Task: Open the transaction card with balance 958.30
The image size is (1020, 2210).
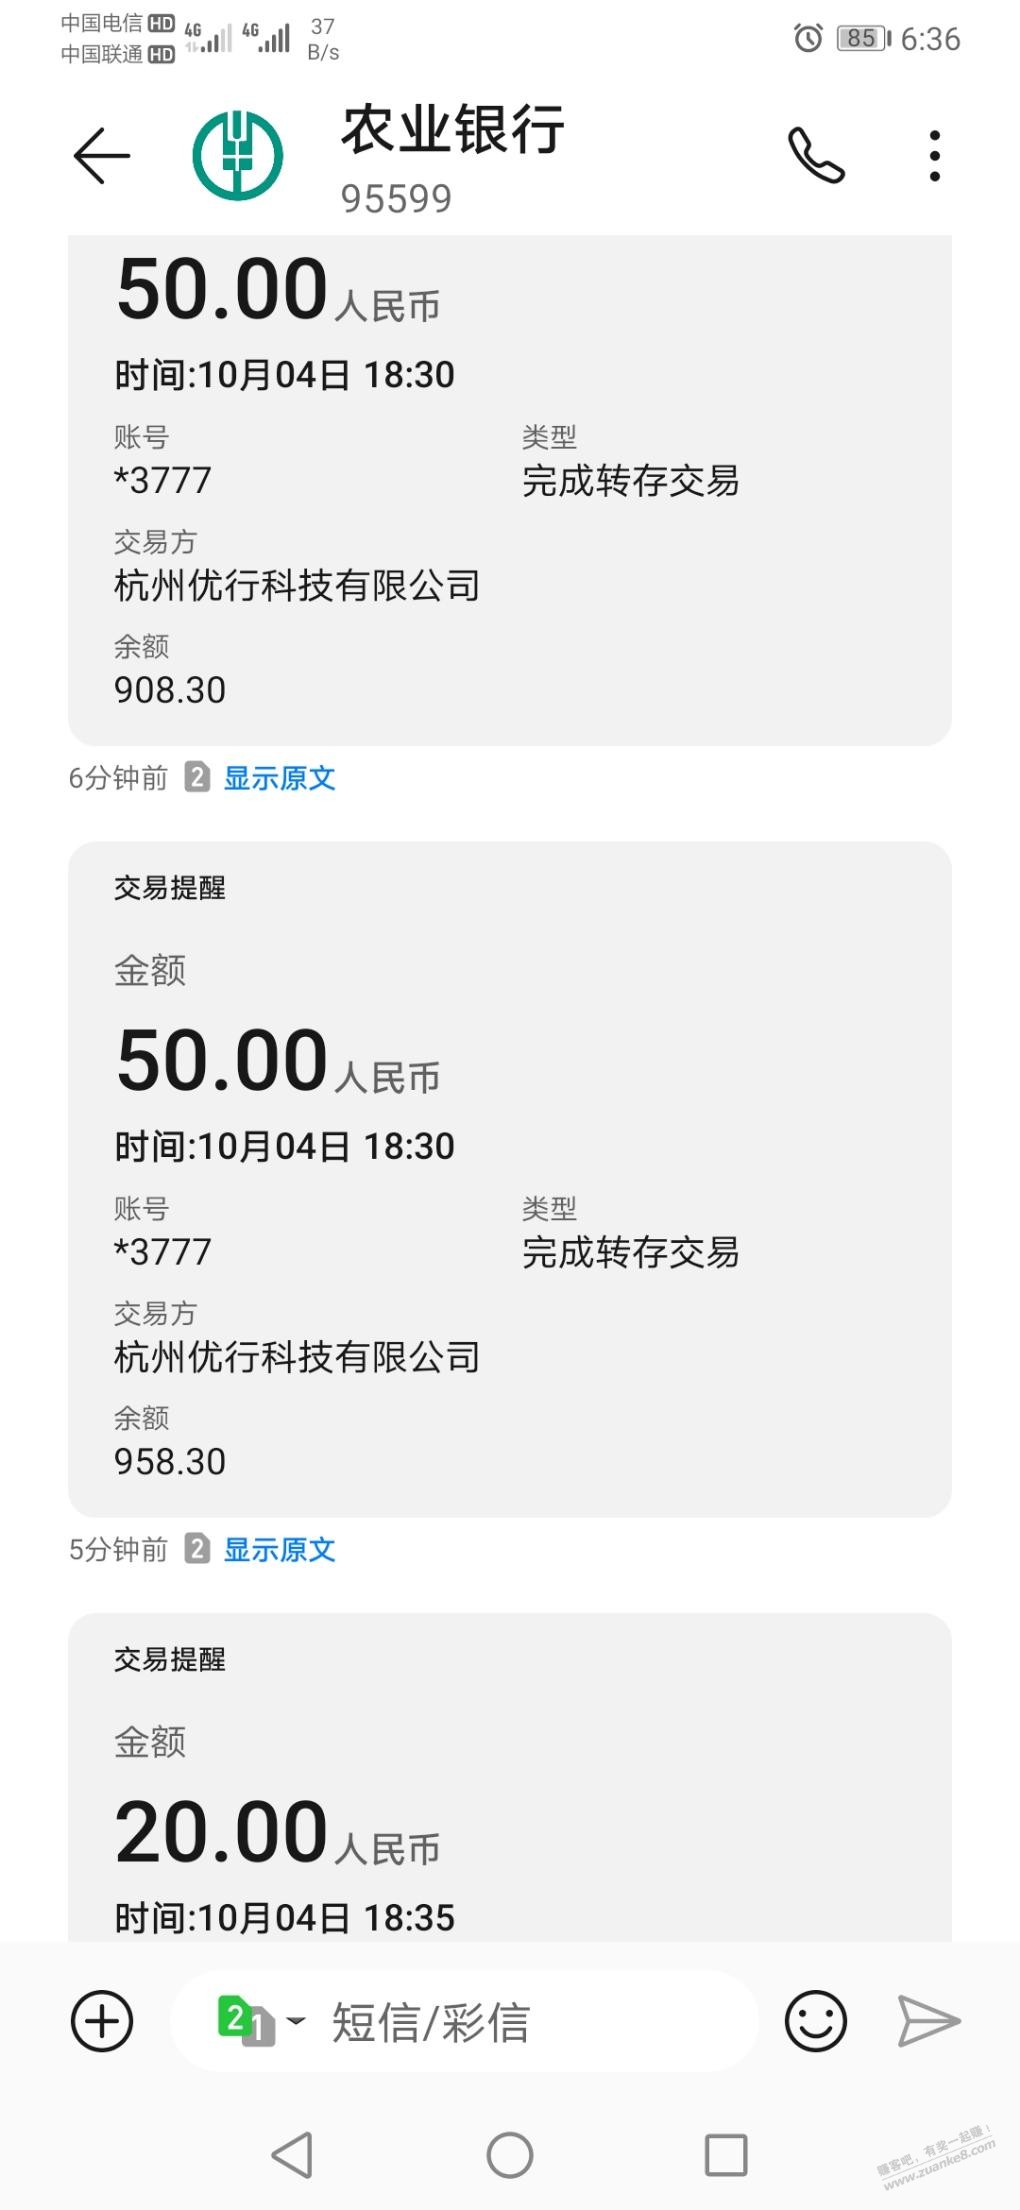Action: [510, 1180]
